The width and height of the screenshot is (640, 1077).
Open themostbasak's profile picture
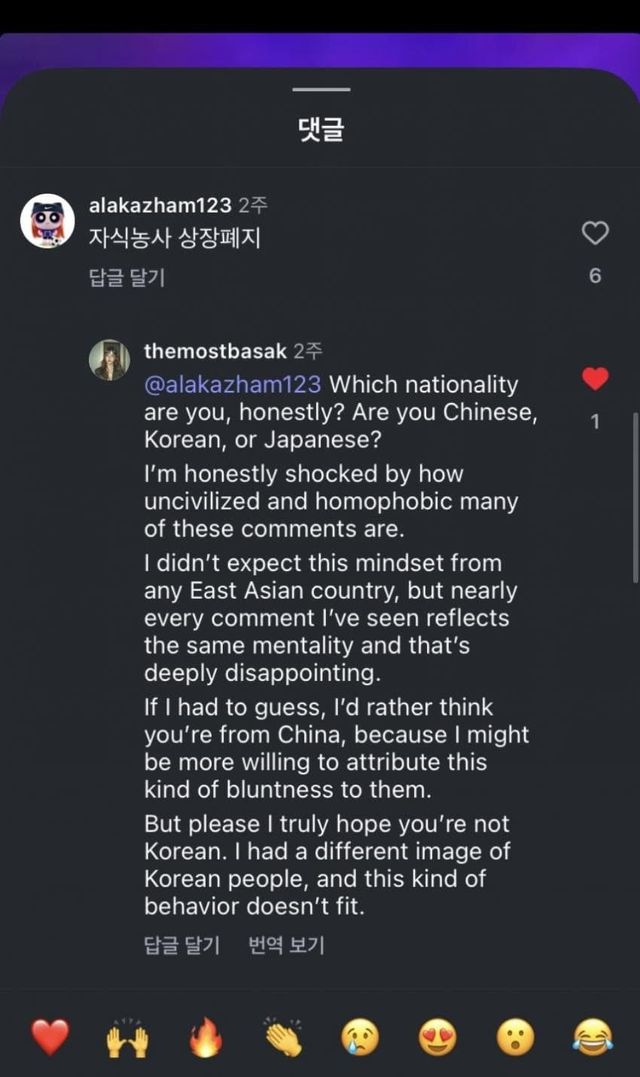[x=109, y=360]
